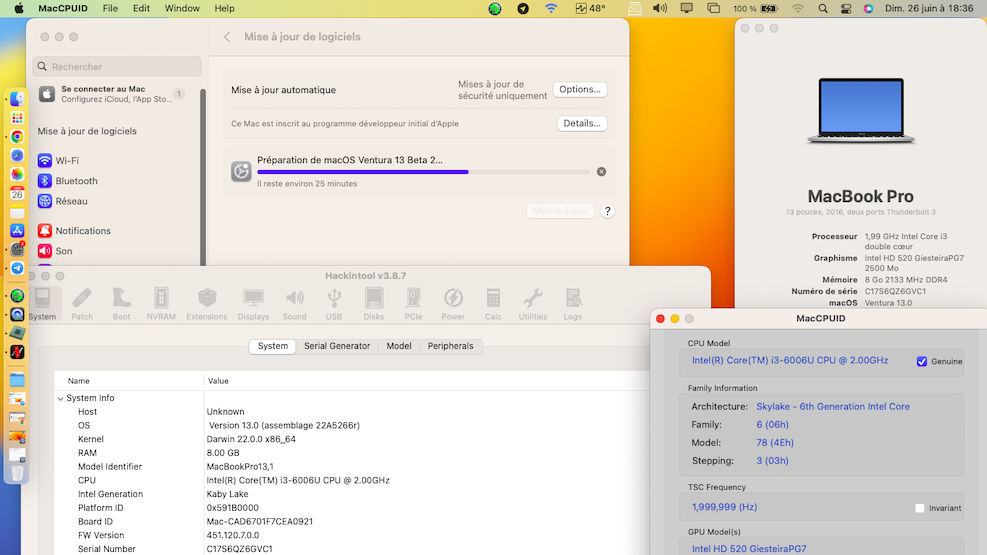Open Power section in Hackintool toolbar
Image resolution: width=987 pixels, height=555 pixels.
(x=453, y=304)
